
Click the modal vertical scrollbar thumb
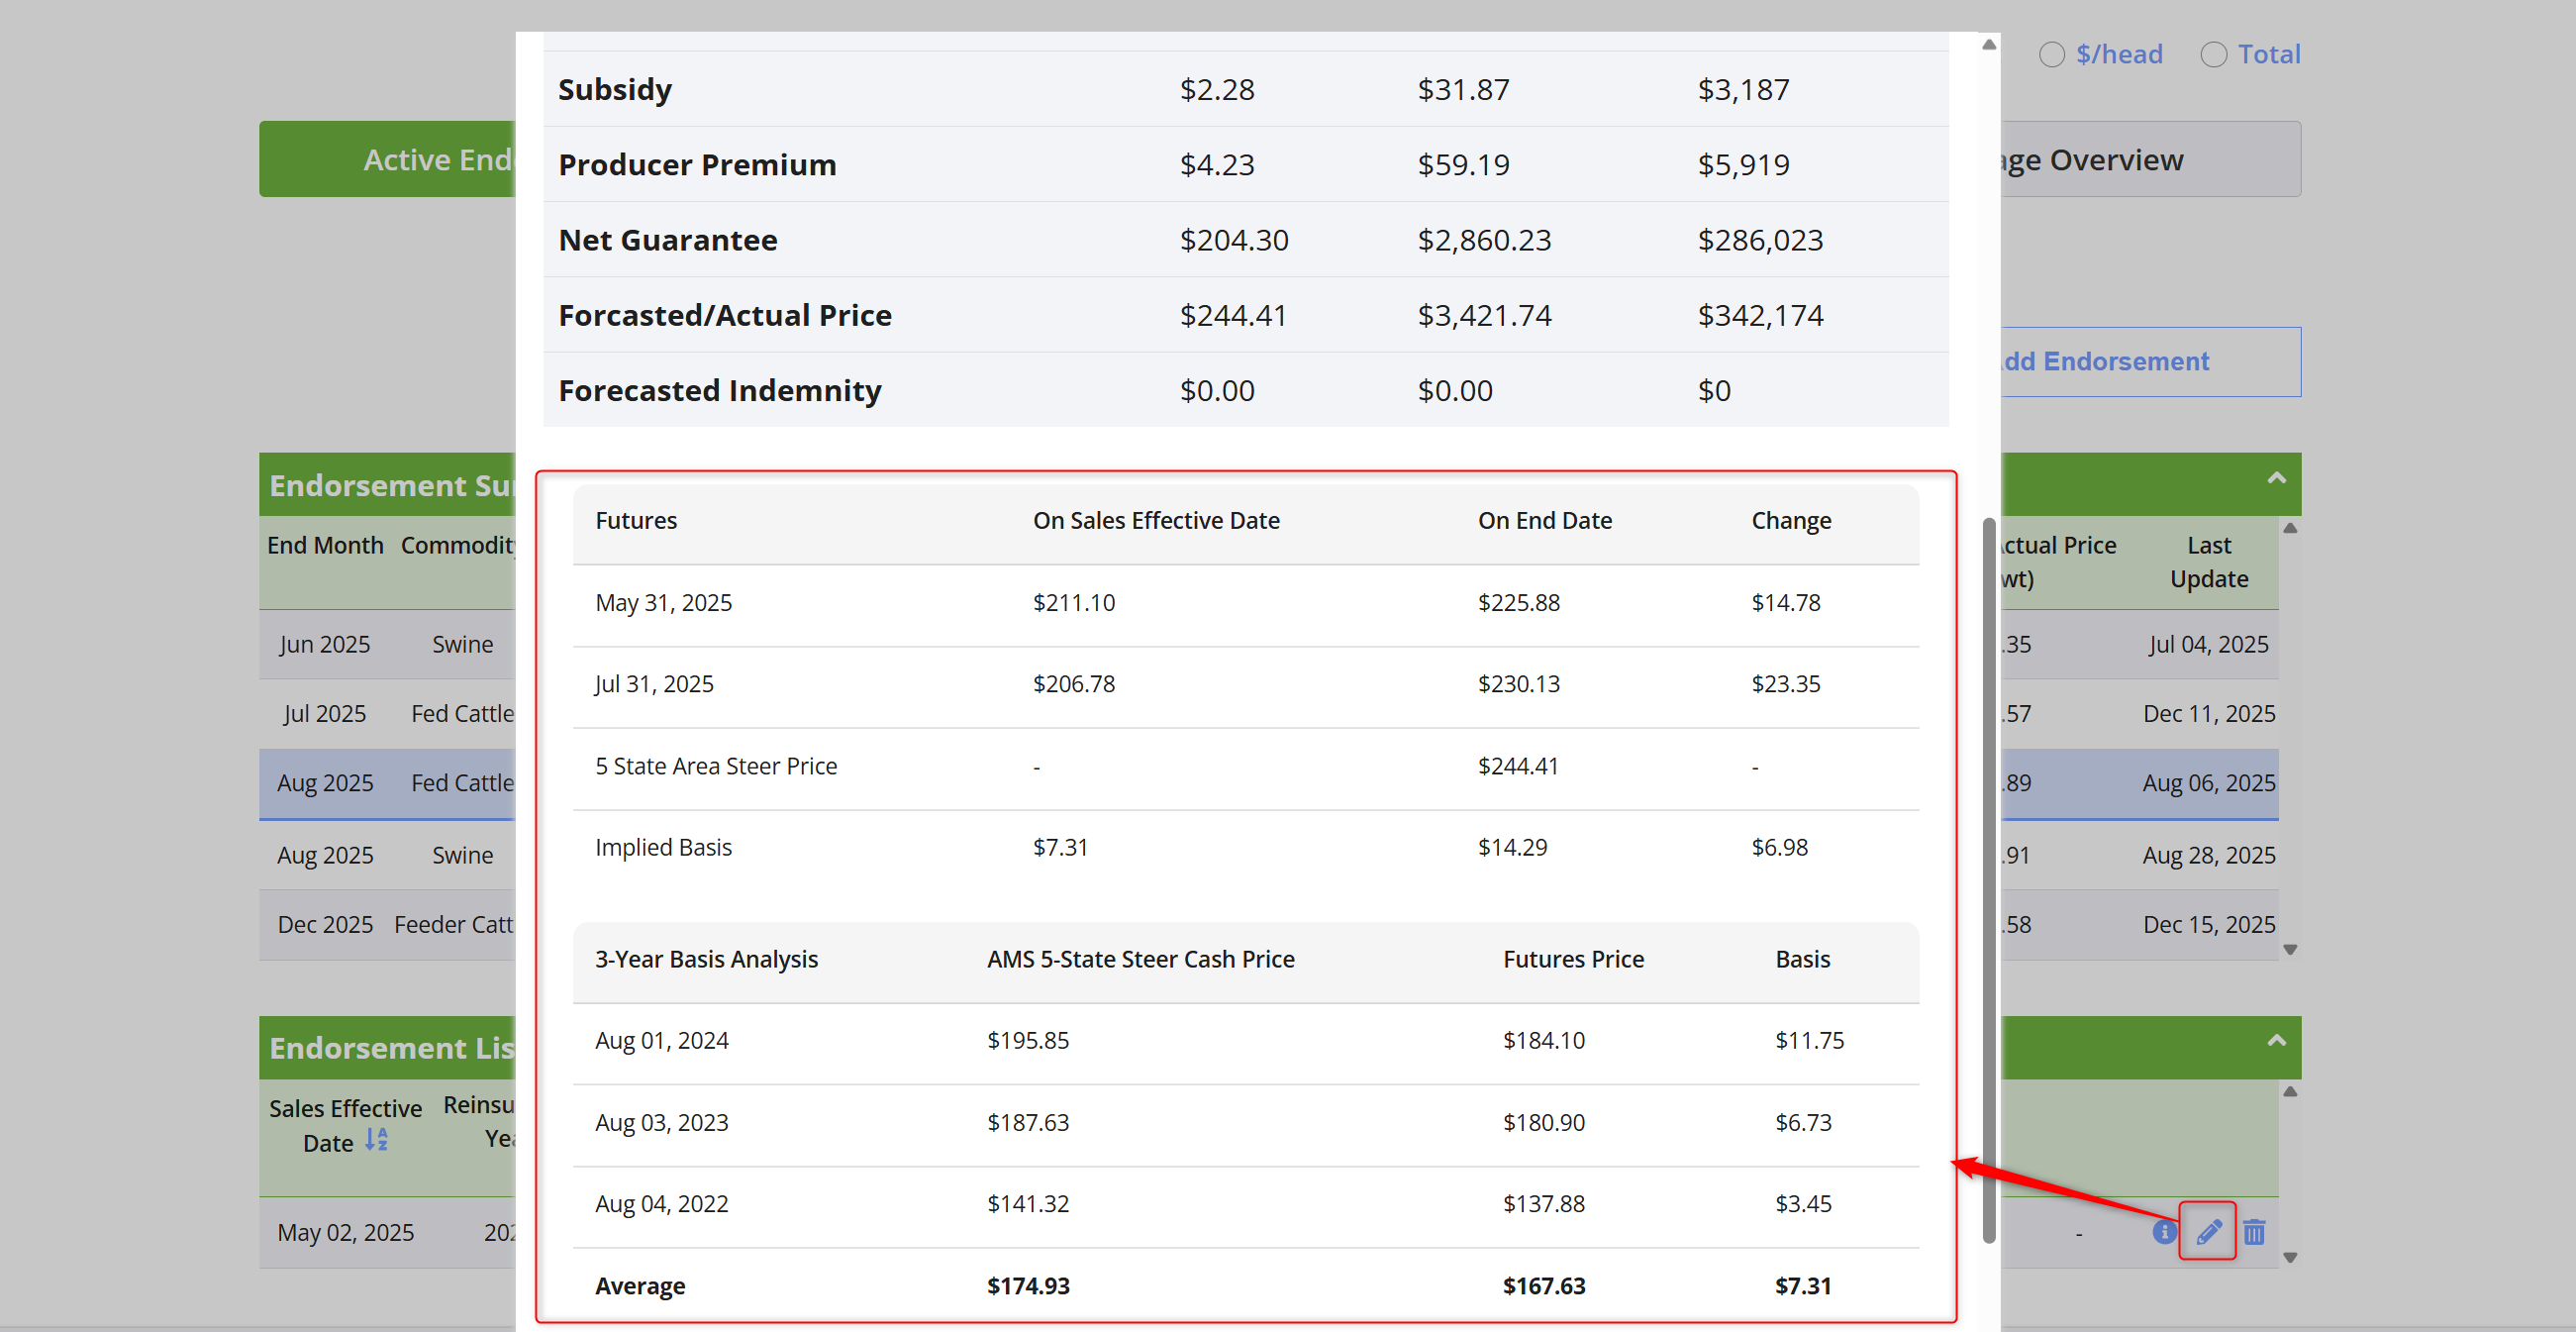pyautogui.click(x=1989, y=880)
